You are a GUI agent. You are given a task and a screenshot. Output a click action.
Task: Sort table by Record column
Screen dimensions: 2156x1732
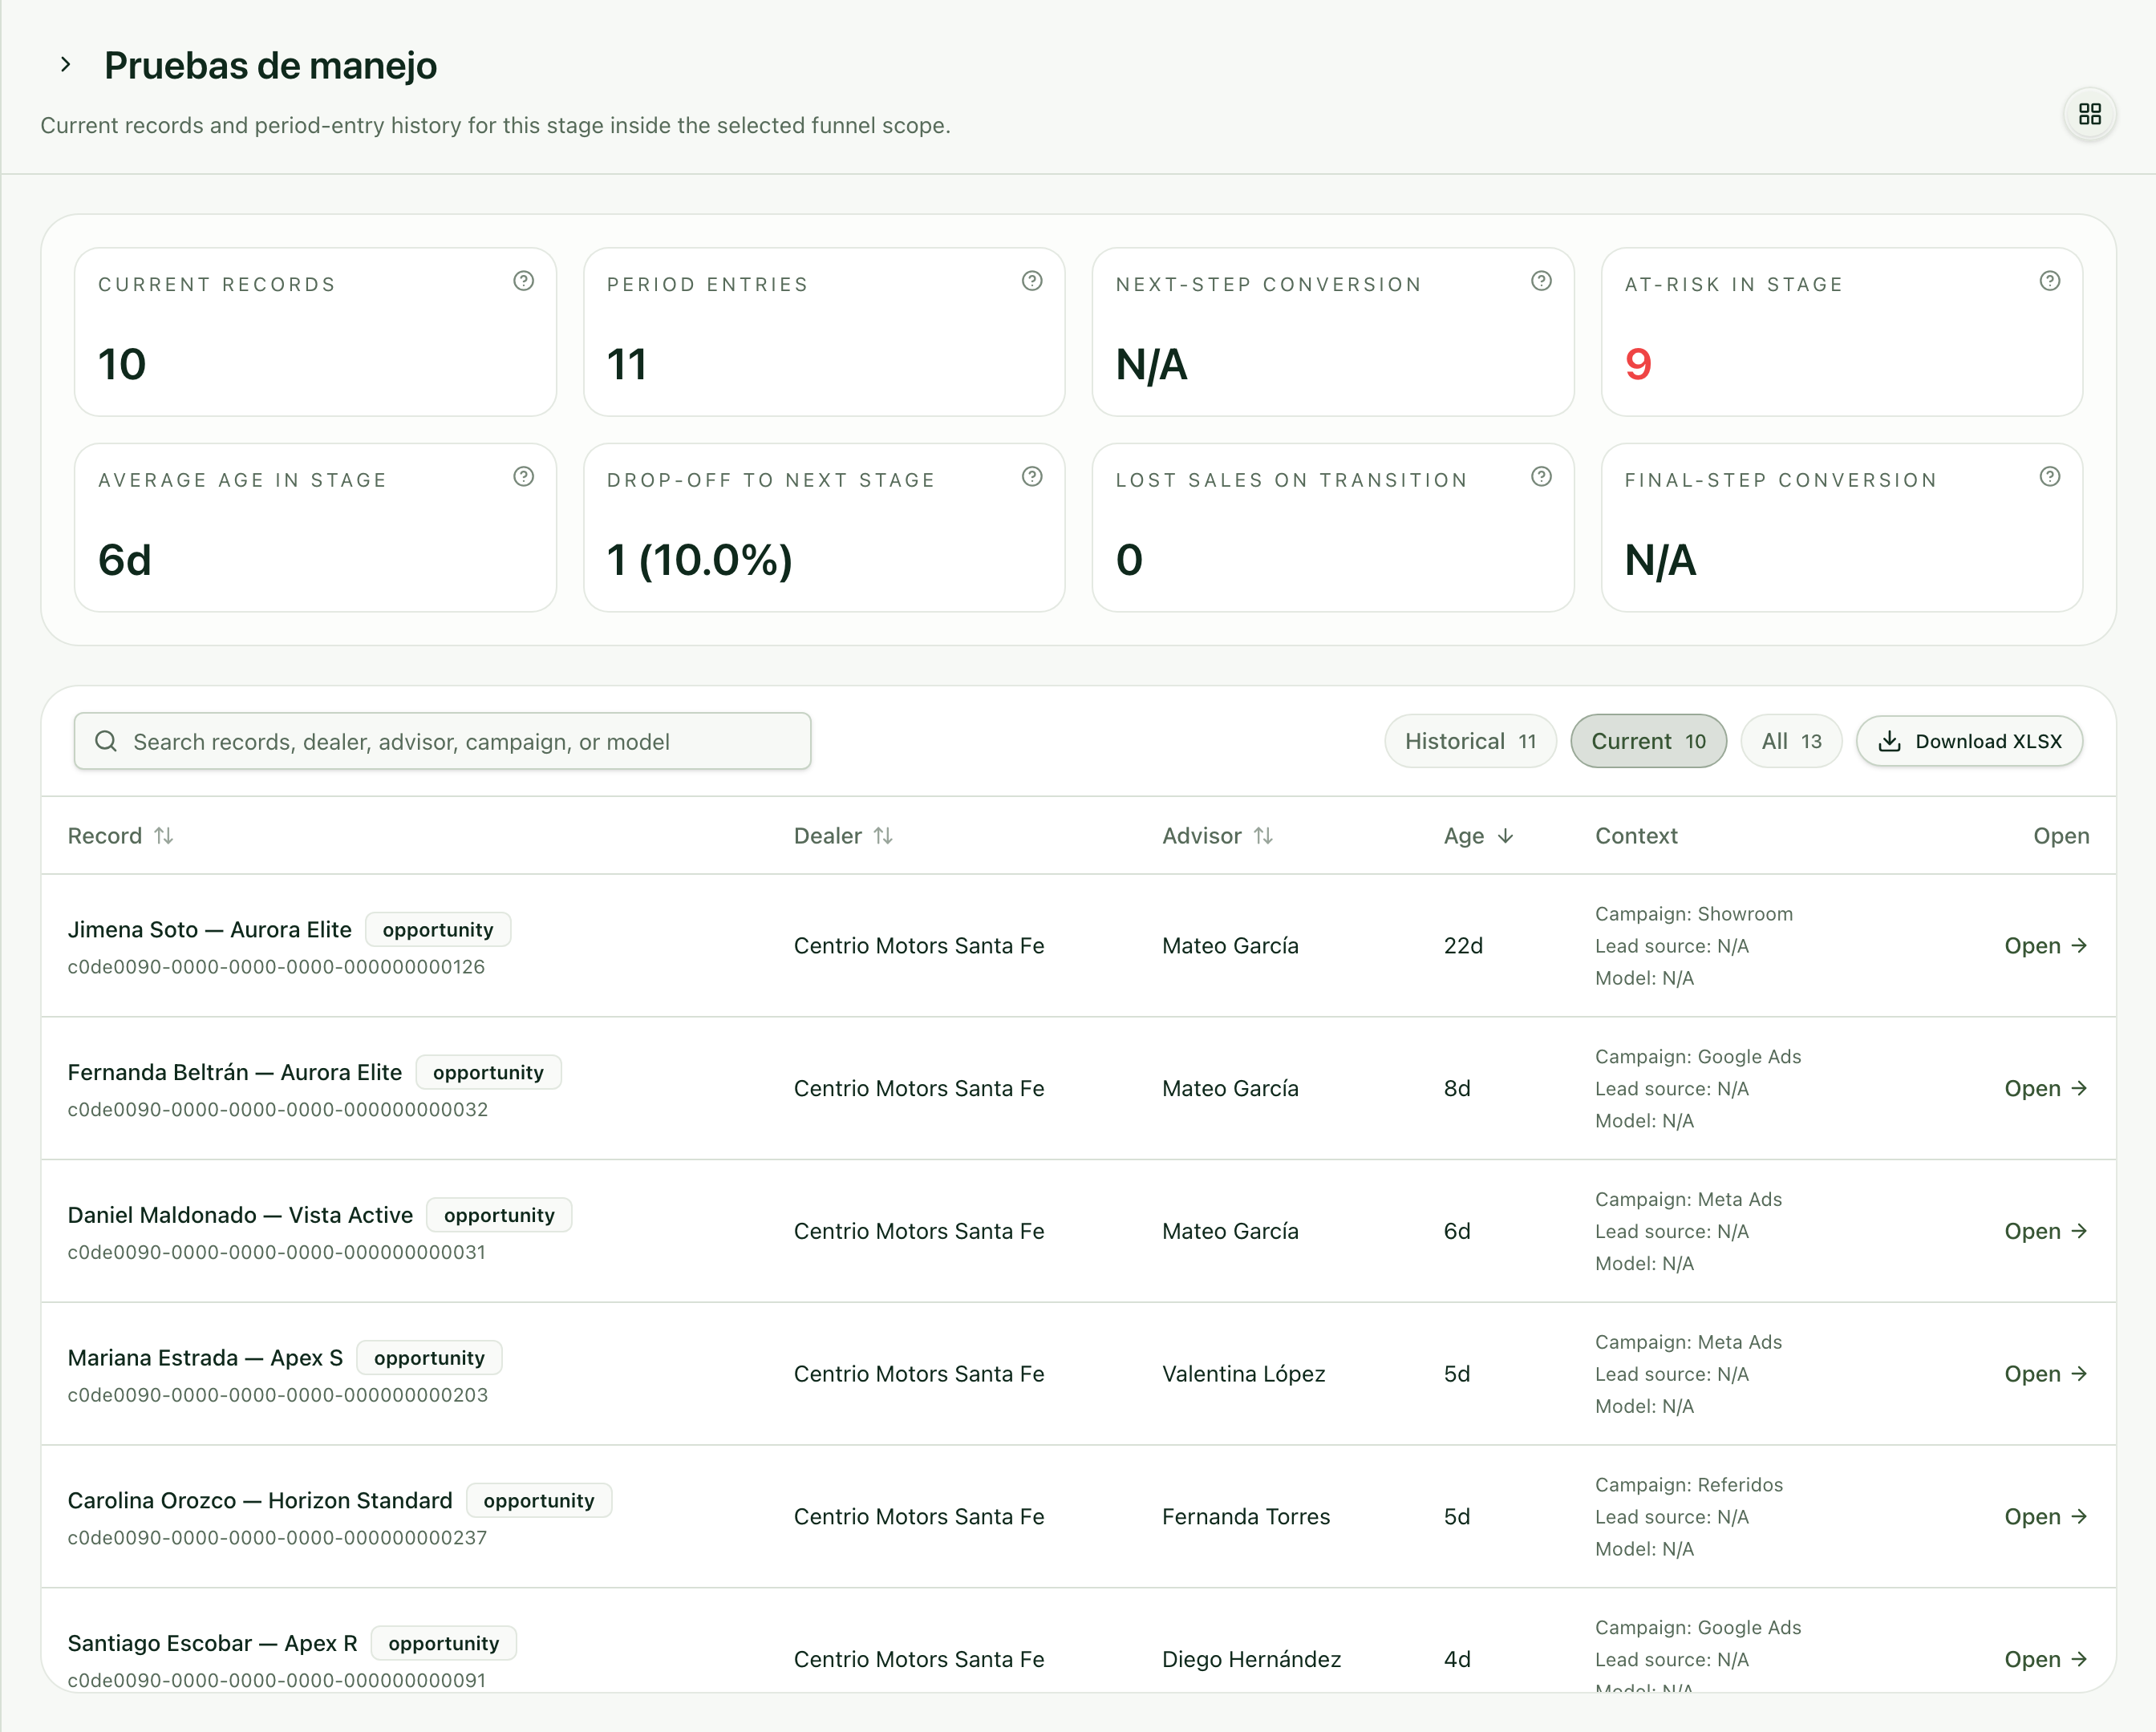pyautogui.click(x=121, y=836)
